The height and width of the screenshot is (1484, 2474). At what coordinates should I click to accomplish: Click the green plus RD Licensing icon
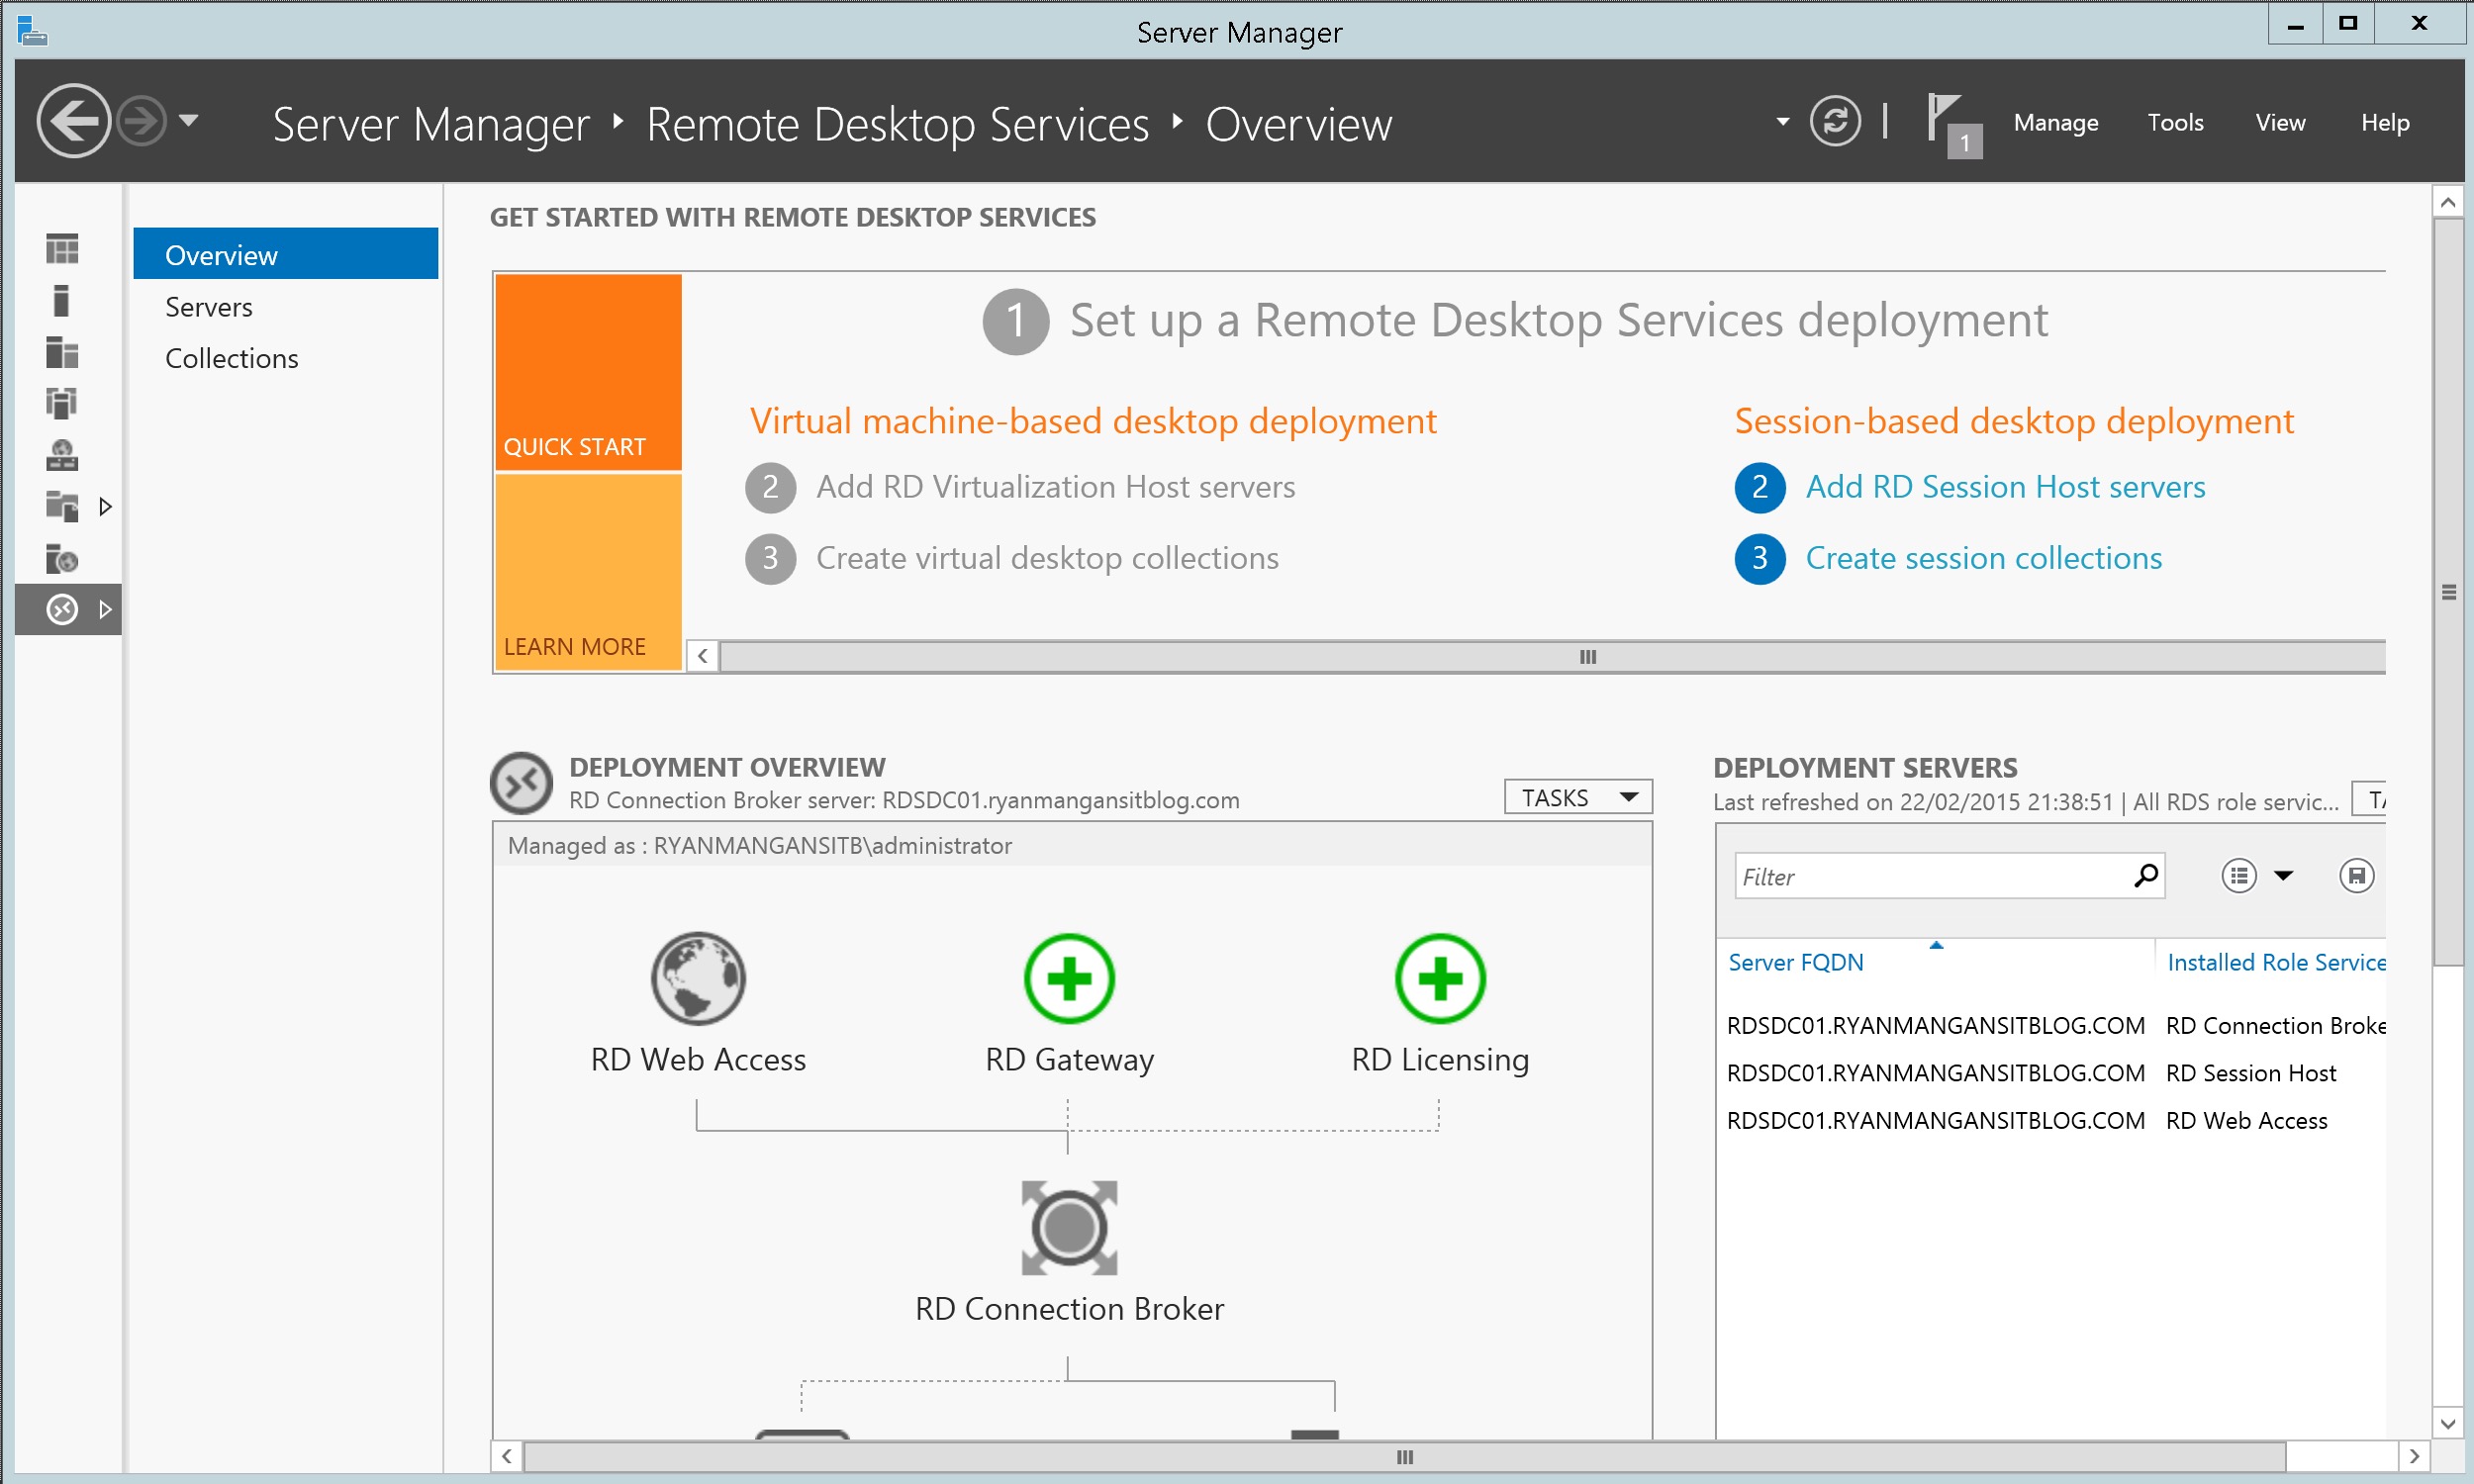click(1440, 978)
